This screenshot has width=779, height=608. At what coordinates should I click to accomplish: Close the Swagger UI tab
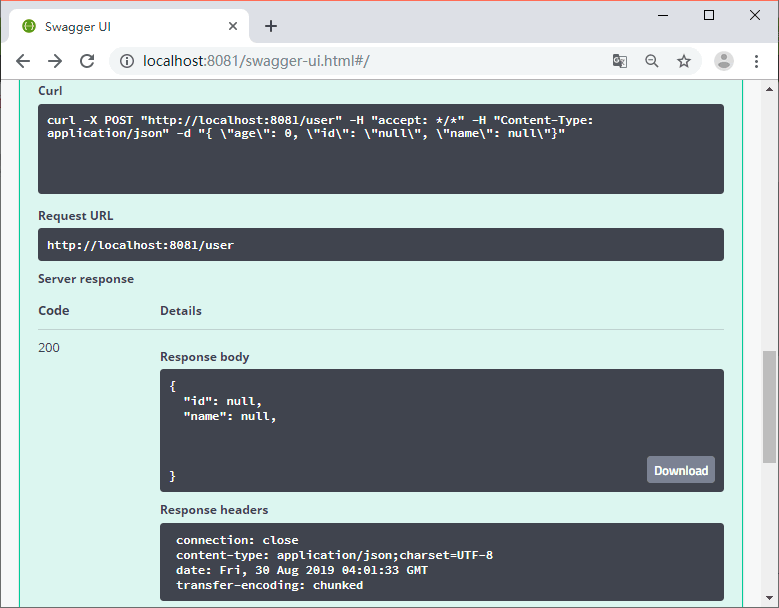(x=233, y=26)
